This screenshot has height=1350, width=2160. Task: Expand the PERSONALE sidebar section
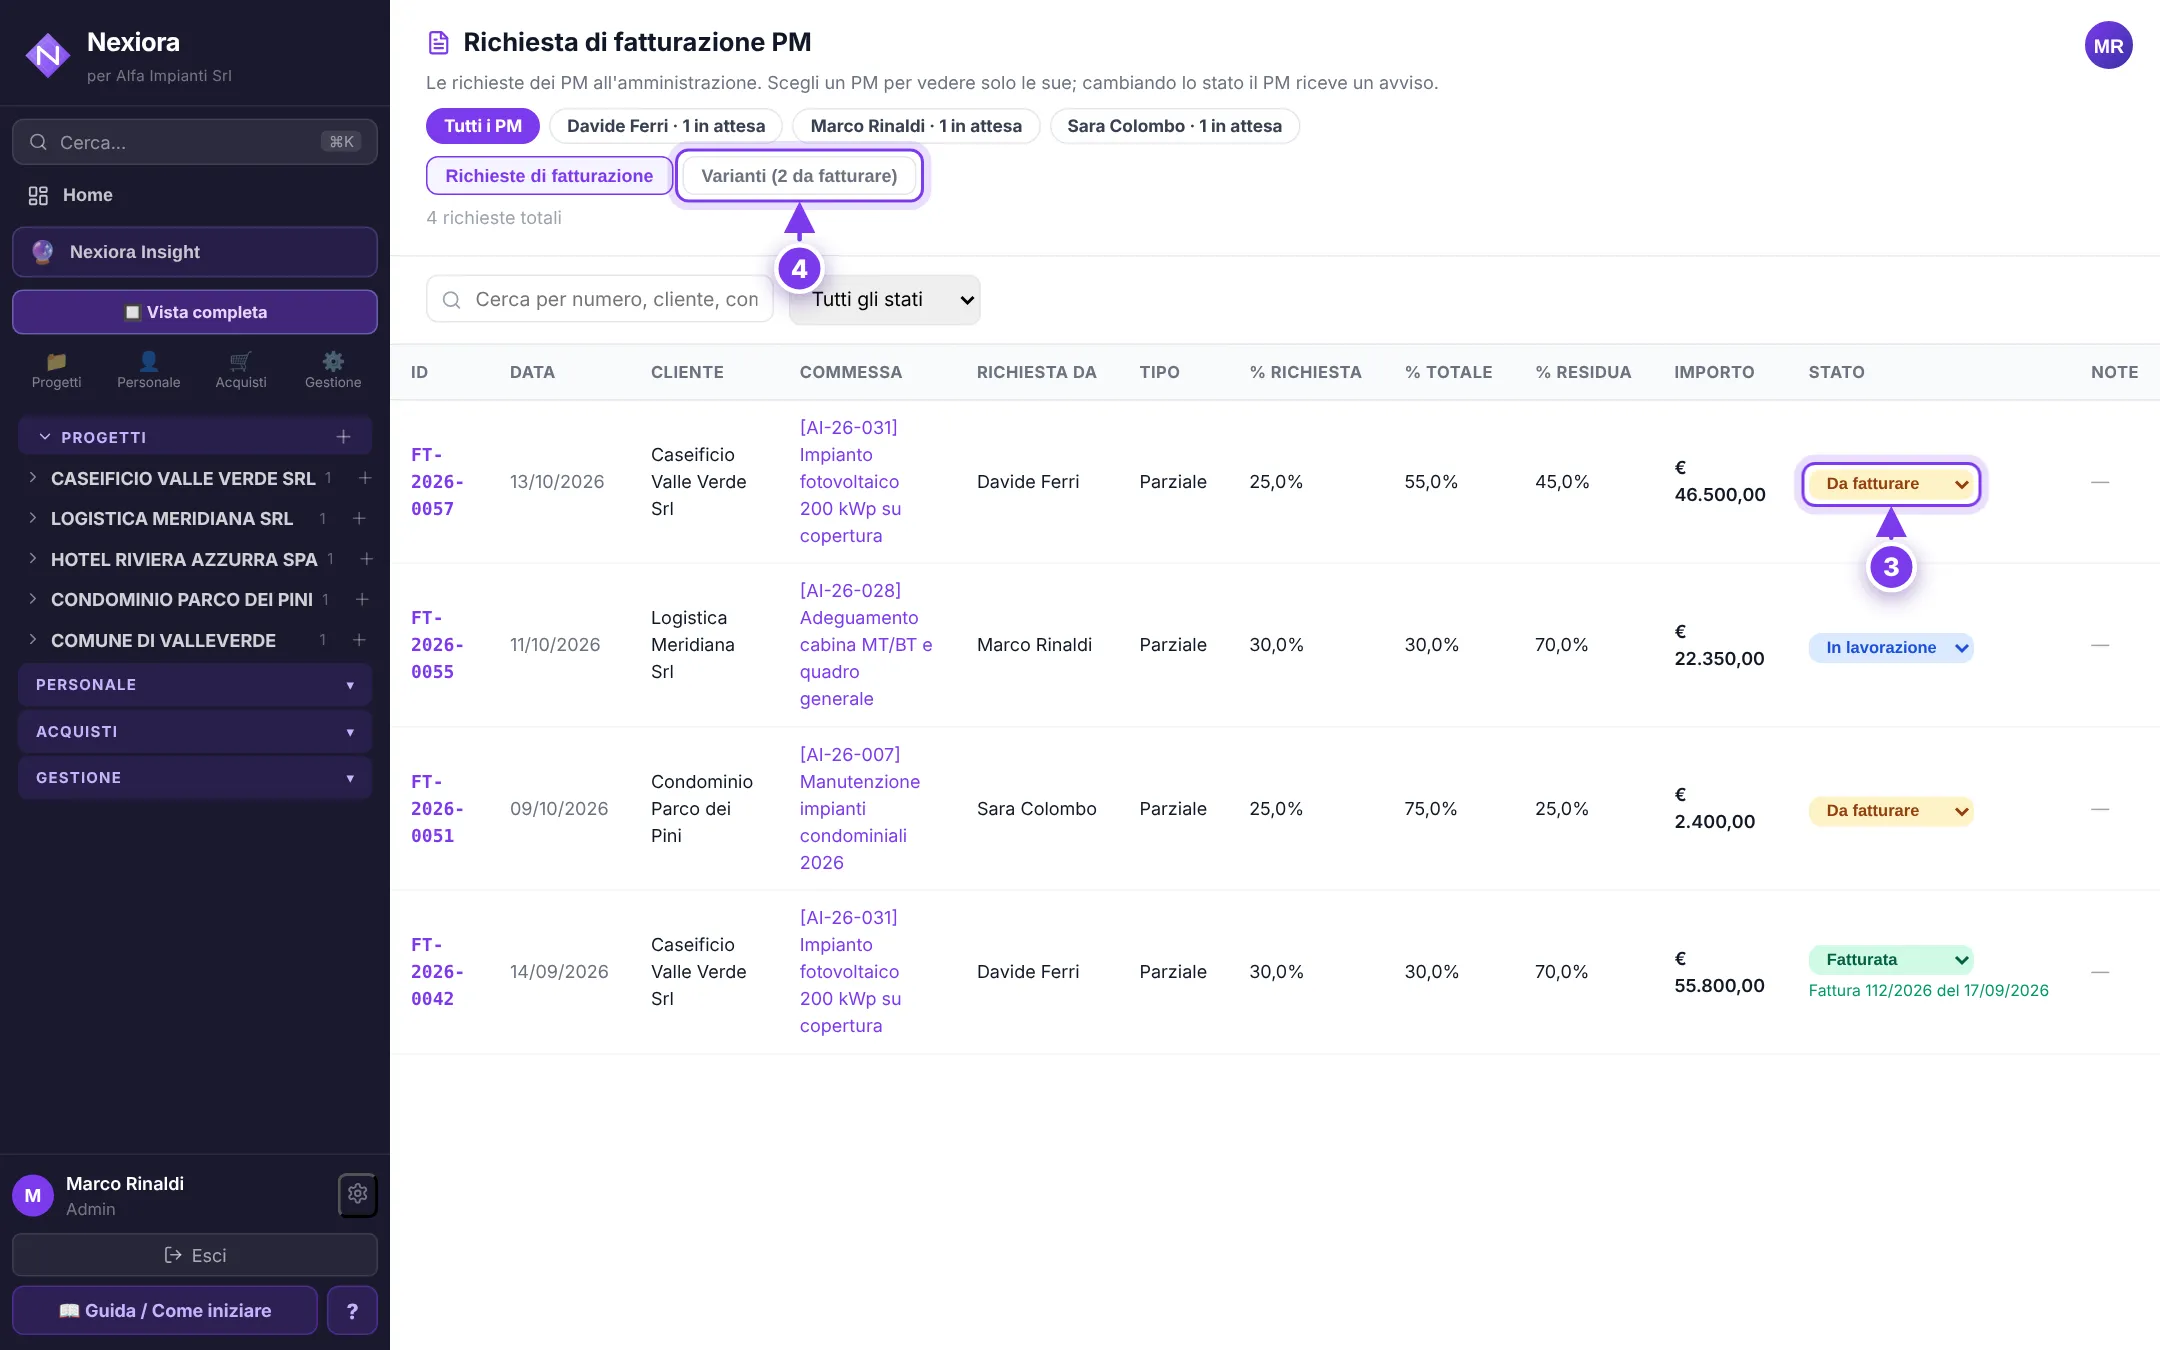coord(195,685)
